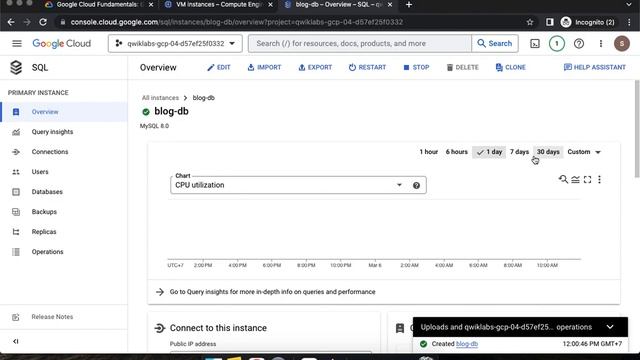Click the Replicas sidebar icon

tap(16, 232)
